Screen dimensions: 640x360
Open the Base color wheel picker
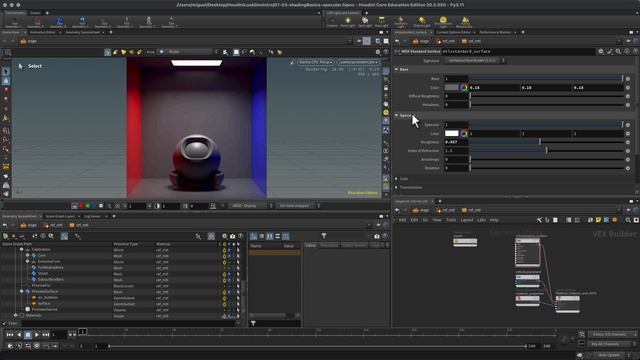464,87
